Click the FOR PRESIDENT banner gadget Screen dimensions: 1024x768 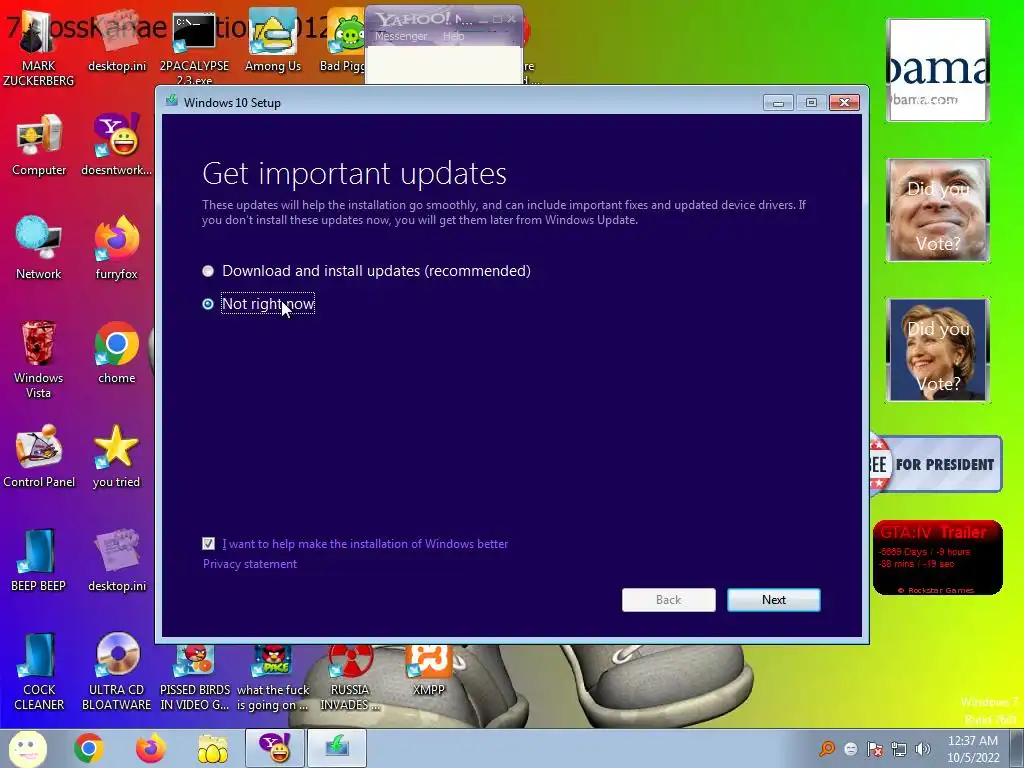935,464
